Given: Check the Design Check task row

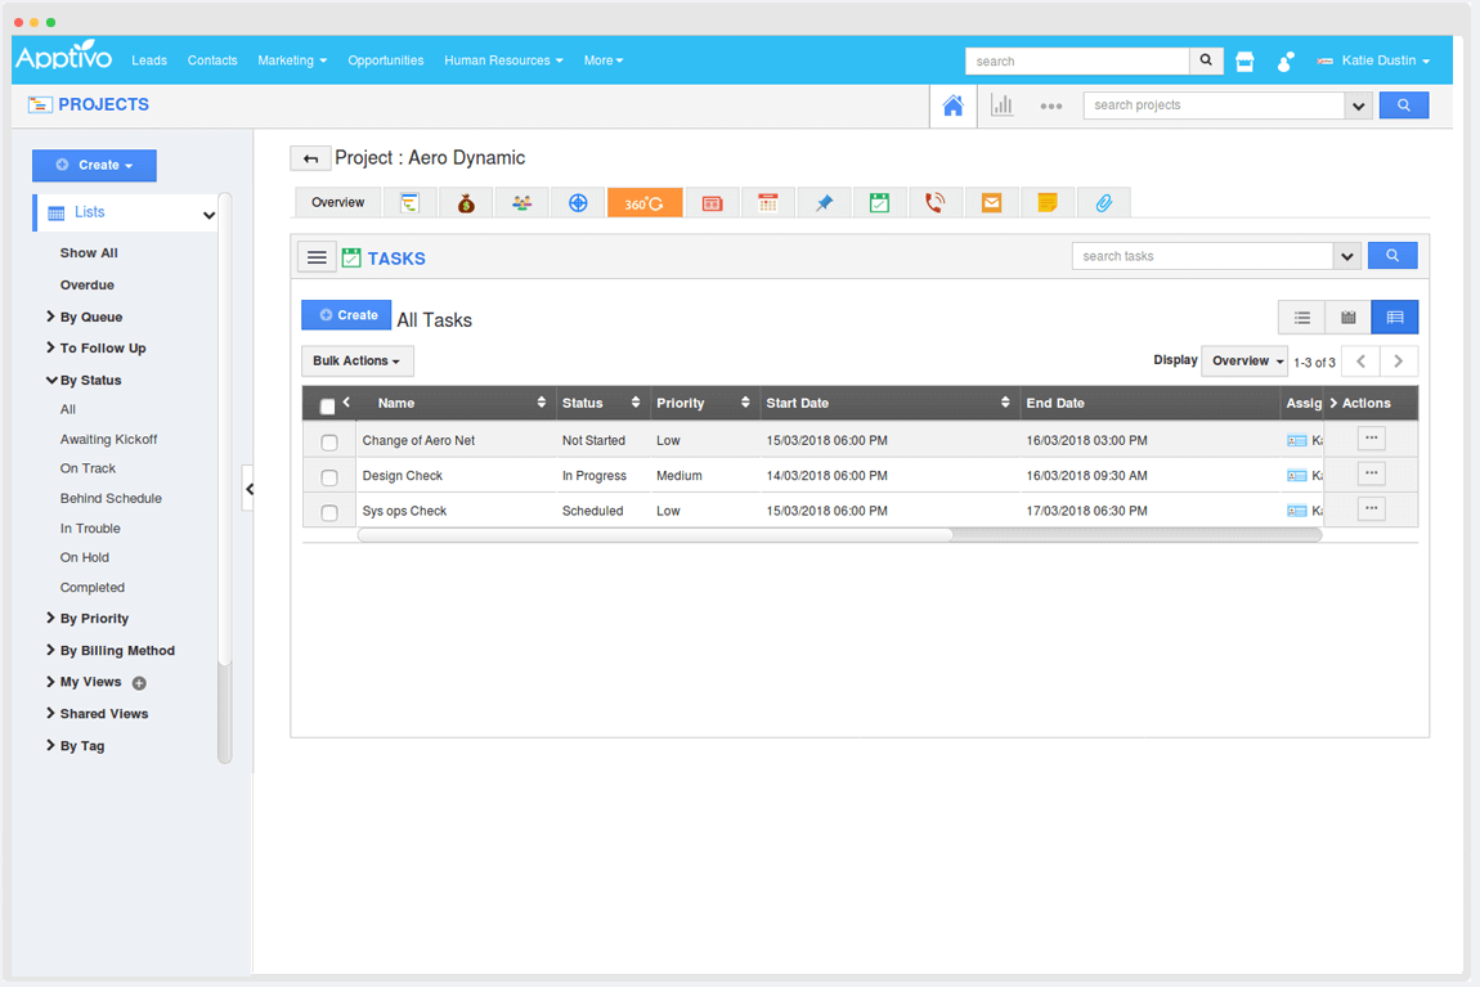Looking at the screenshot, I should tap(329, 477).
